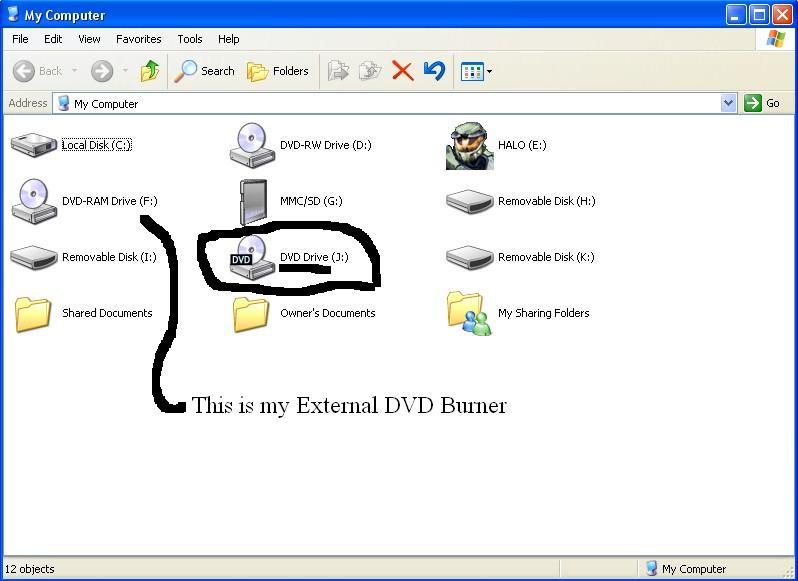798x581 pixels.
Task: Click the Move To toolbar icon
Action: (338, 71)
